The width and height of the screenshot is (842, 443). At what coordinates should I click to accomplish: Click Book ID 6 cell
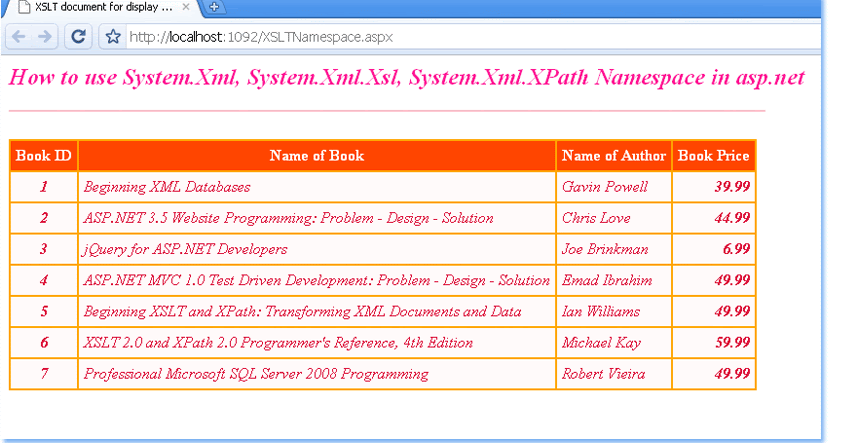pyautogui.click(x=43, y=343)
